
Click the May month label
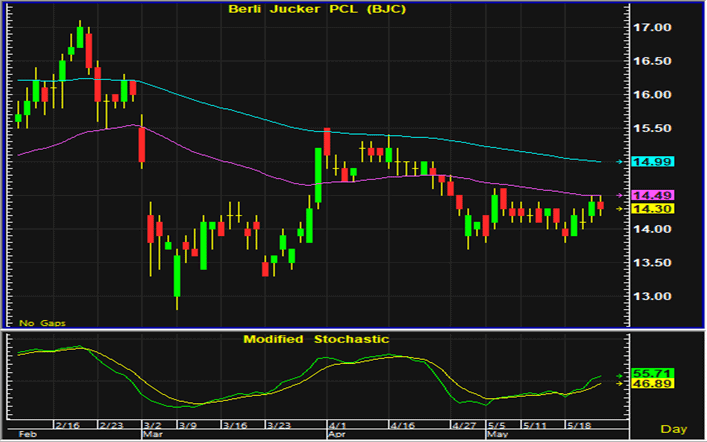(498, 434)
